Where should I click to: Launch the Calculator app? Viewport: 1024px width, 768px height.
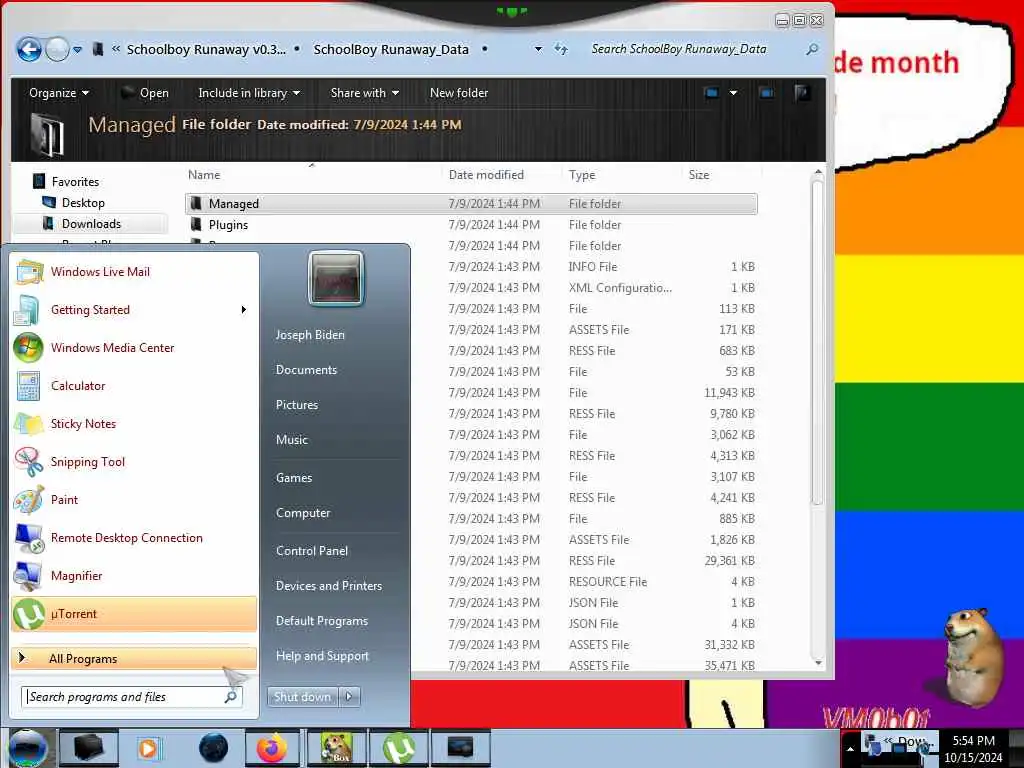click(78, 386)
